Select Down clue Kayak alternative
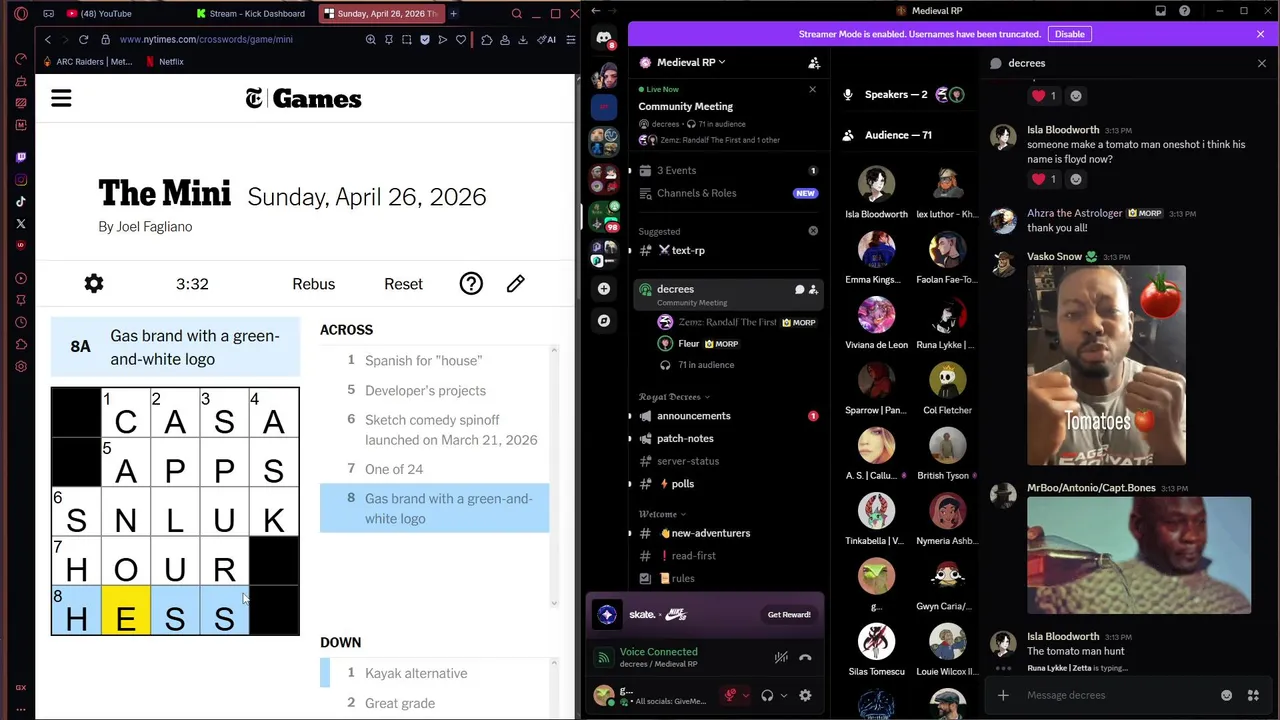The image size is (1280, 720). click(x=434, y=673)
